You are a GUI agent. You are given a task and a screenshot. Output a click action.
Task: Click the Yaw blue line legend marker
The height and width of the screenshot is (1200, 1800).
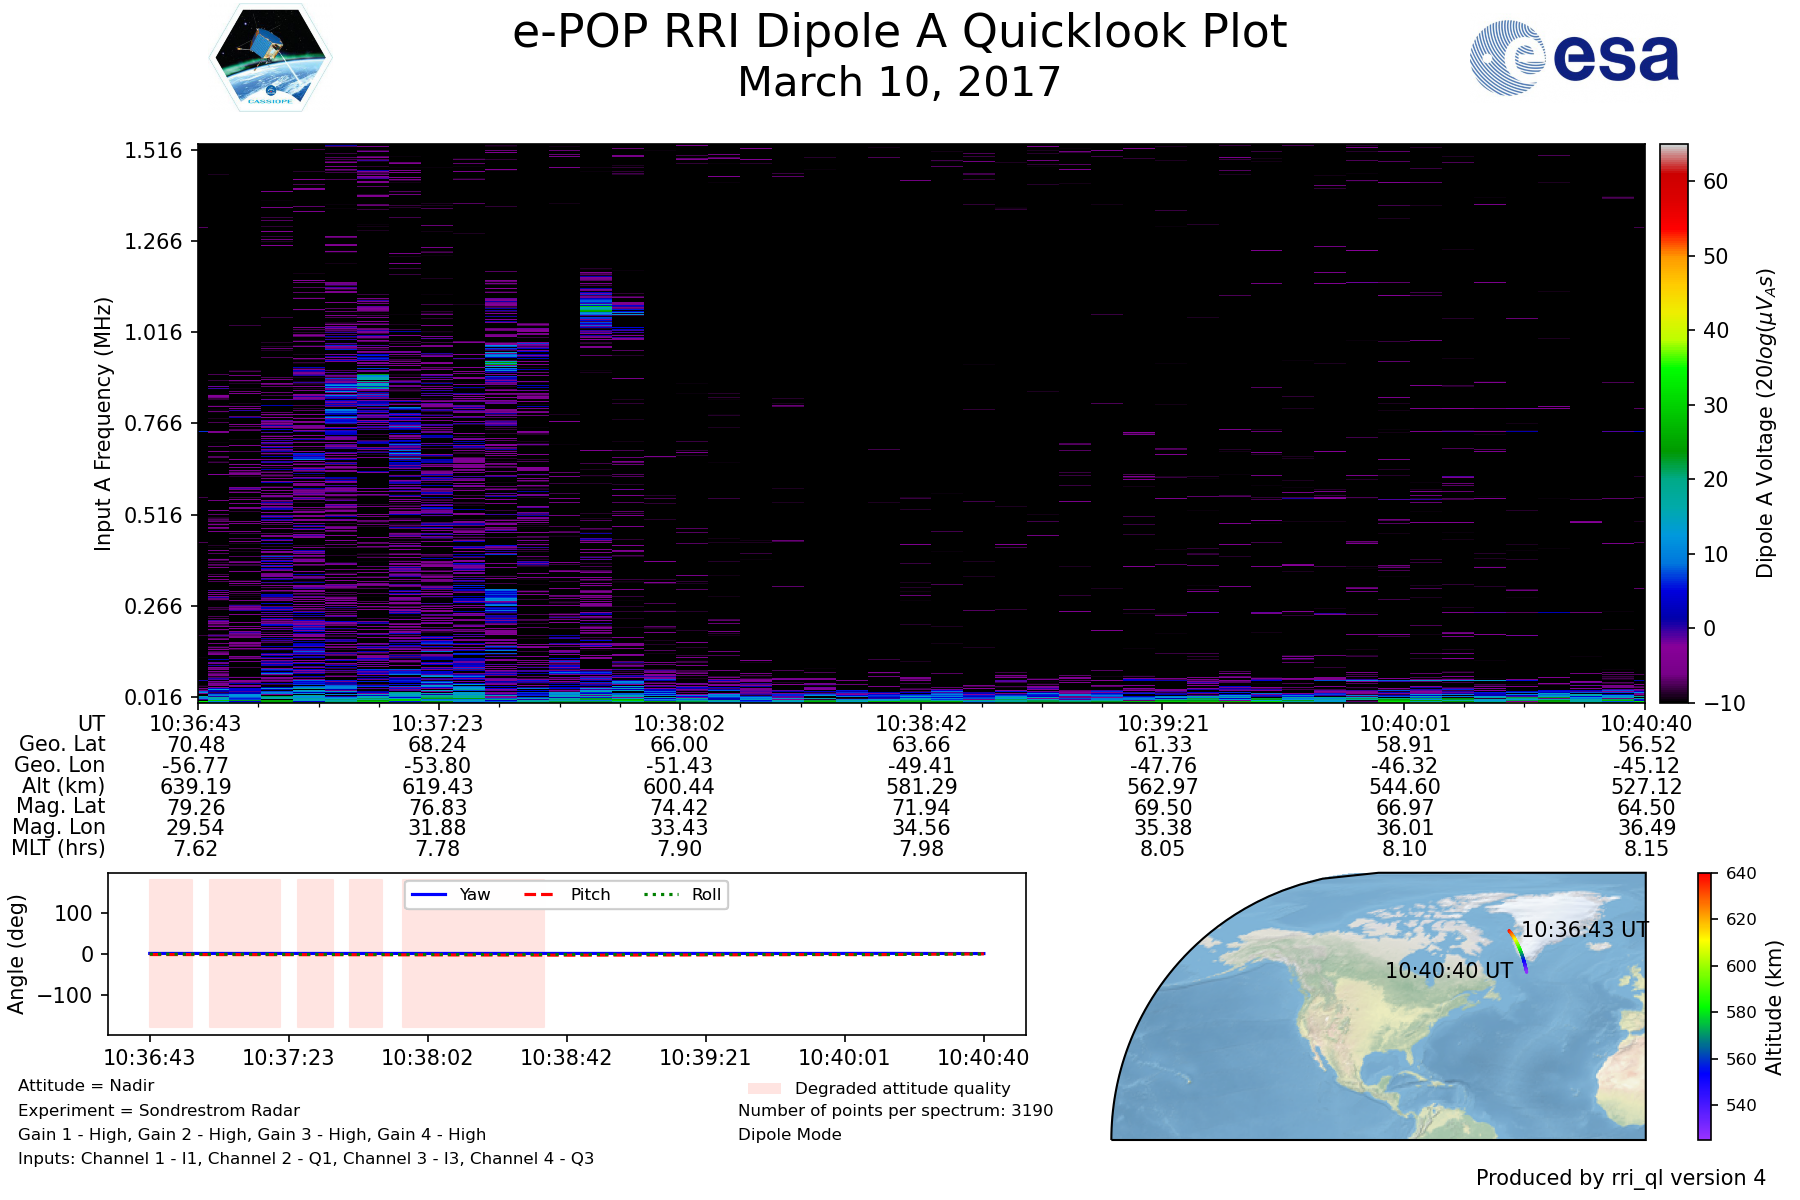(x=428, y=894)
